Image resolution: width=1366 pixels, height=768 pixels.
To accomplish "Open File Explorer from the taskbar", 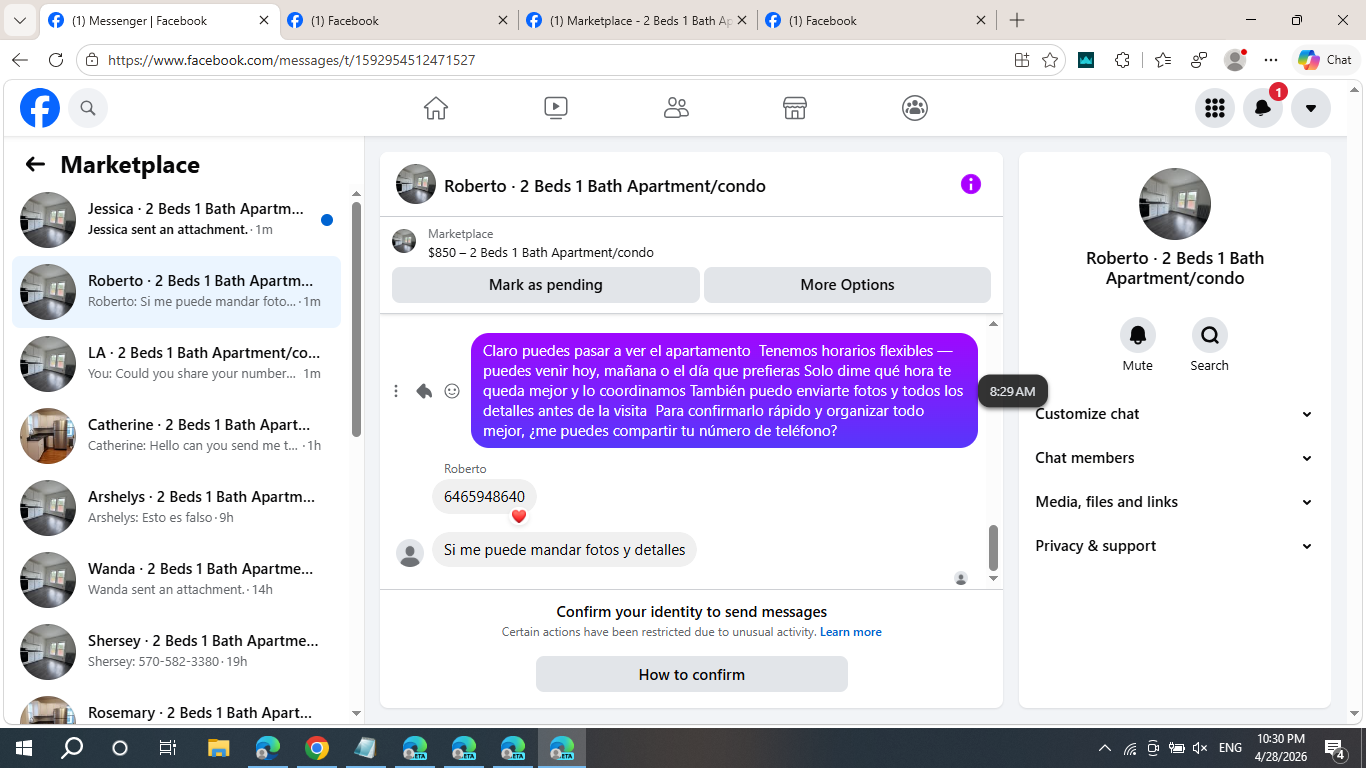I will pyautogui.click(x=218, y=748).
